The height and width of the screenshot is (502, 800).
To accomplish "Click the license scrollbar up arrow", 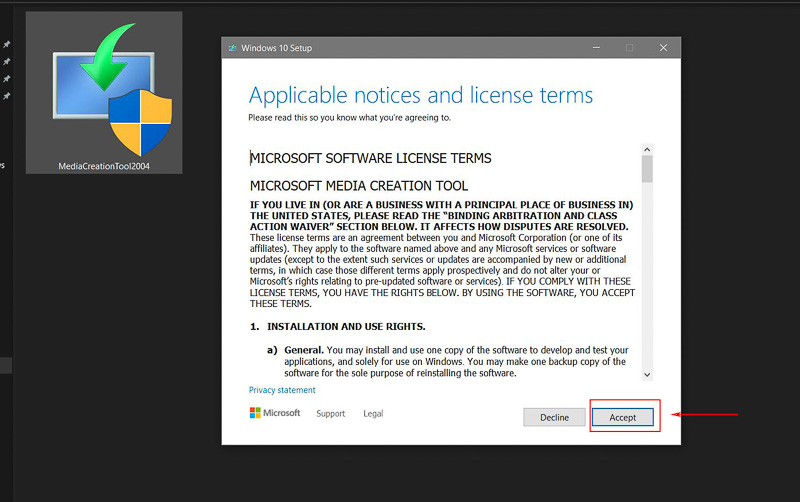I will click(x=647, y=149).
